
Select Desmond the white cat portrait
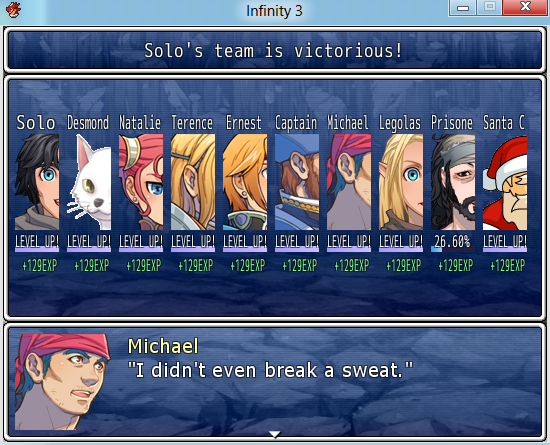[89, 182]
